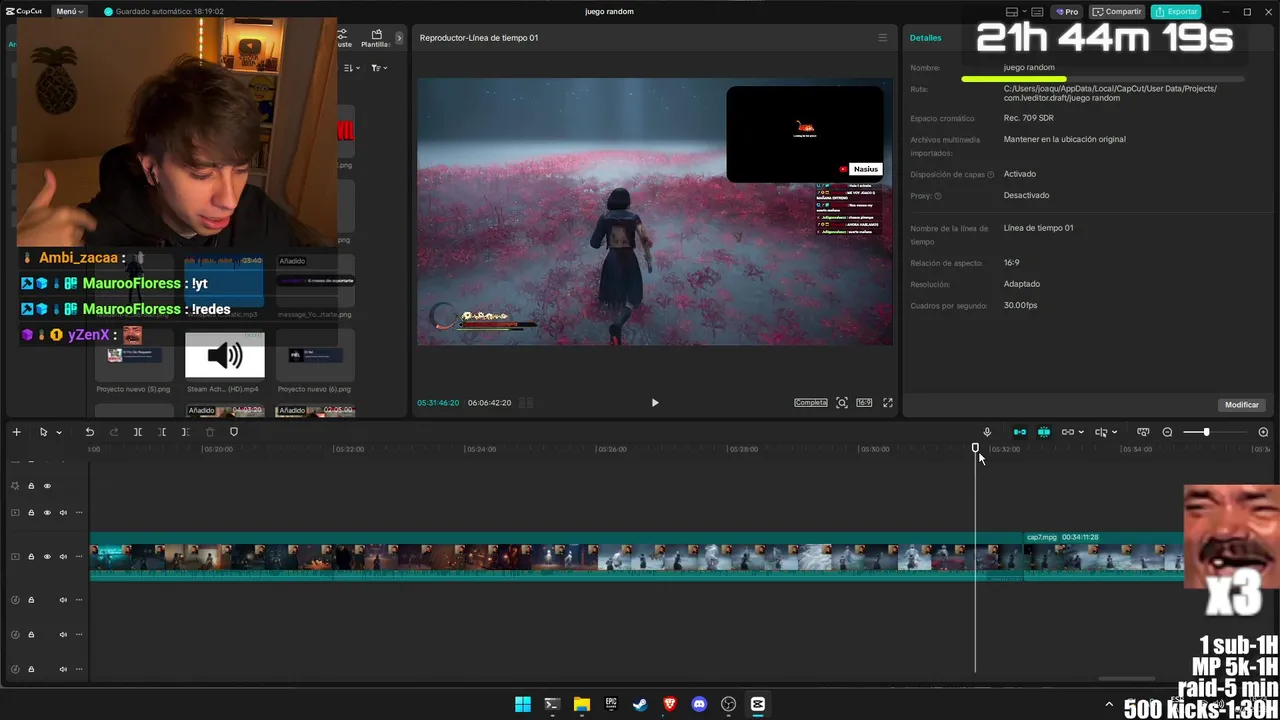This screenshot has width=1280, height=720.
Task: Click the current timecode 05:31:46:20
Action: pyautogui.click(x=438, y=403)
